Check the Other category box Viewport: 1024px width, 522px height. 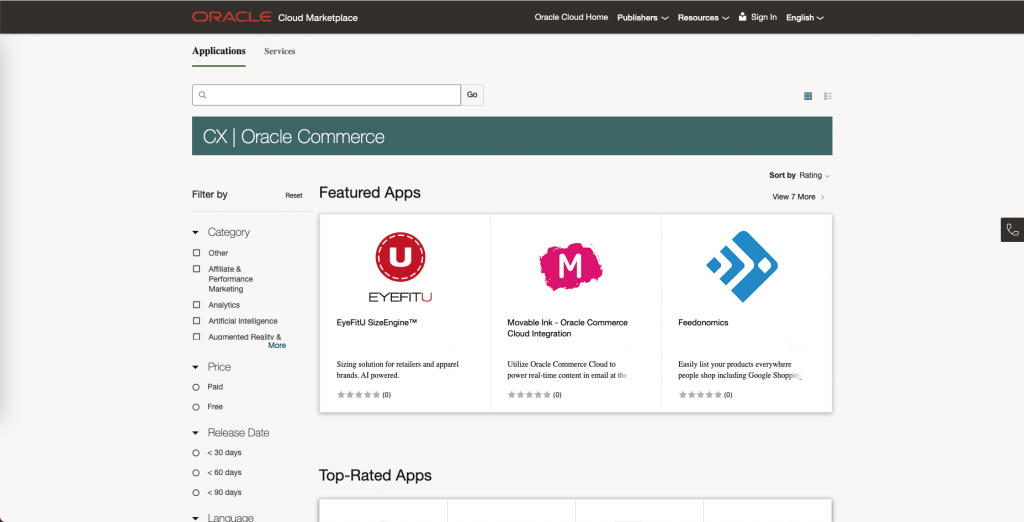click(x=197, y=253)
